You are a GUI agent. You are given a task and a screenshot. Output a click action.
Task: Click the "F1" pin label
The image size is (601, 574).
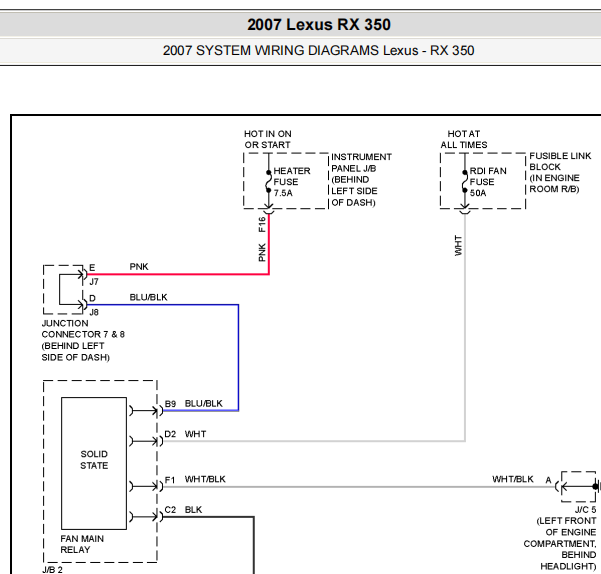170,480
